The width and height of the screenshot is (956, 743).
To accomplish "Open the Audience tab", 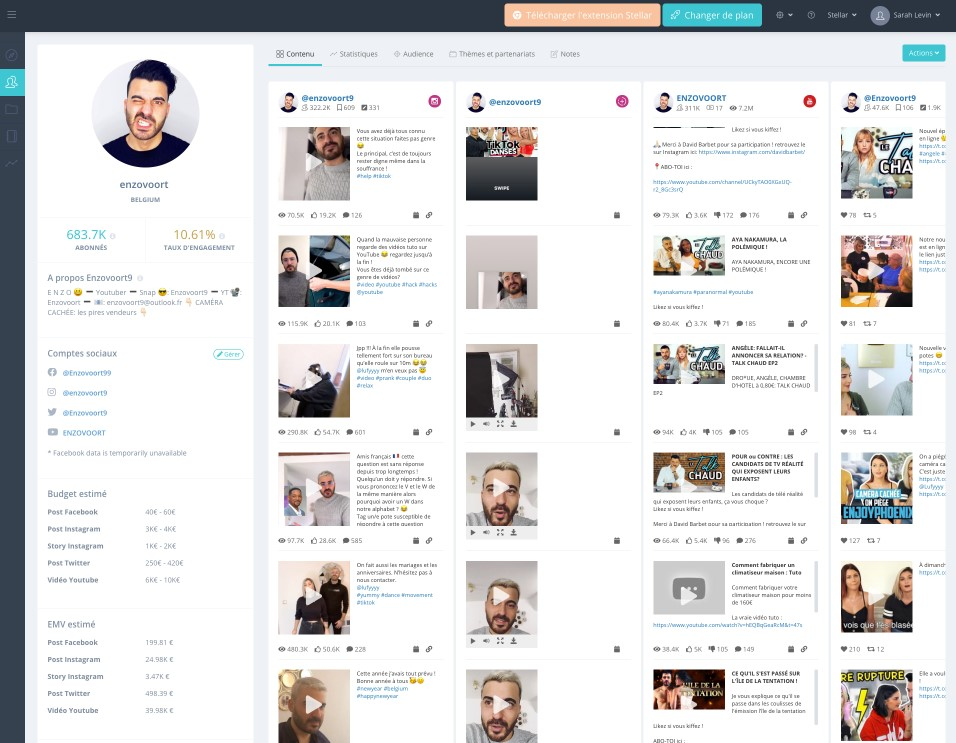I will (x=413, y=54).
